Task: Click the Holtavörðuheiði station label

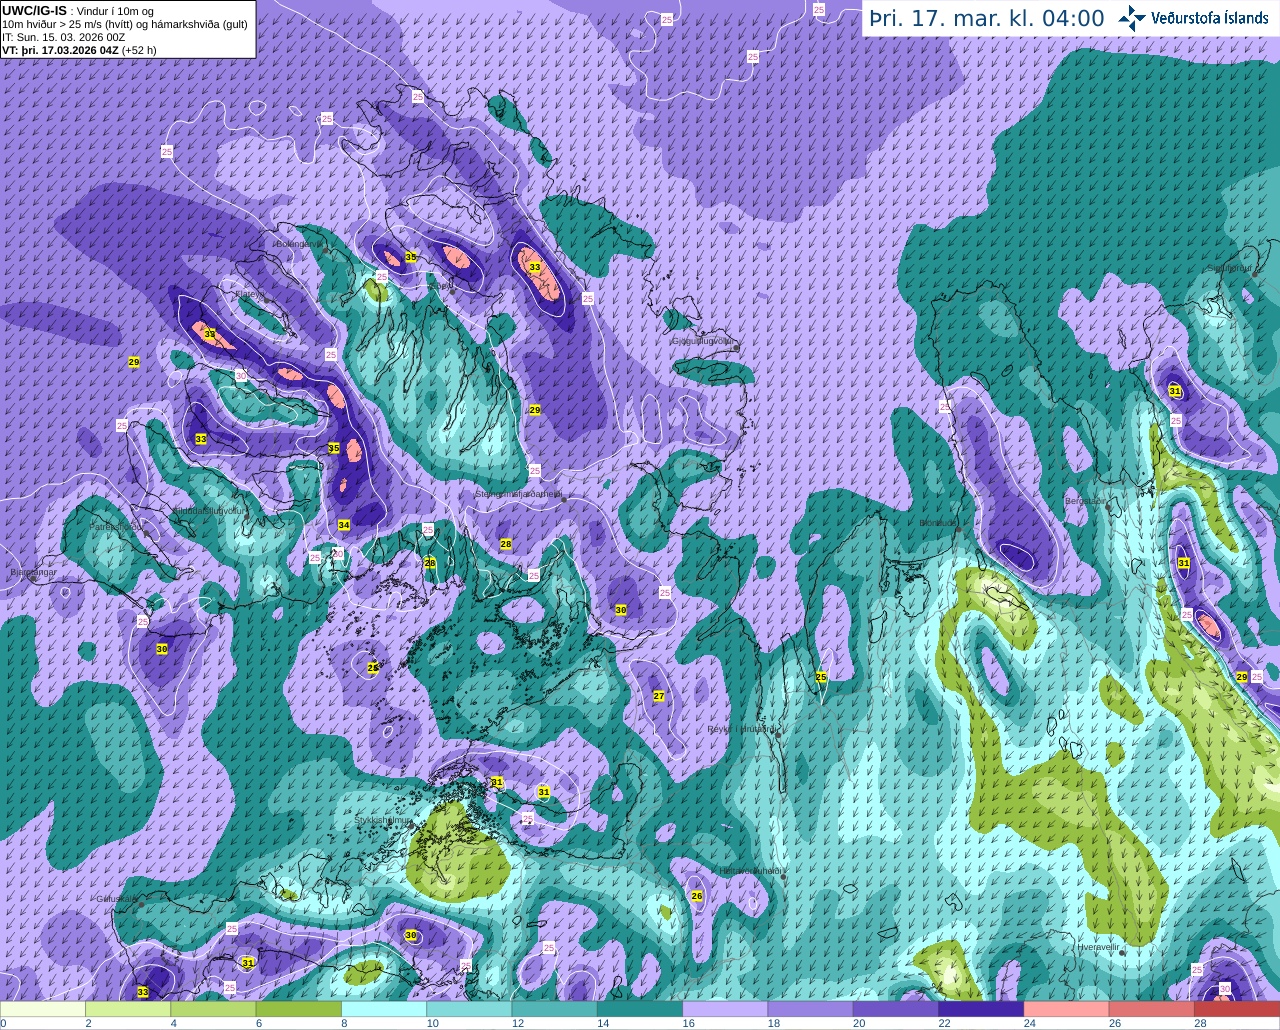Action: [x=749, y=871]
